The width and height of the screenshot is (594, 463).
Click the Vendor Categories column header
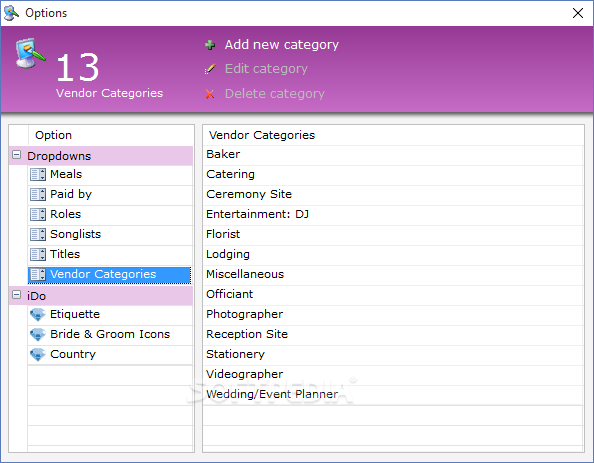pos(393,135)
